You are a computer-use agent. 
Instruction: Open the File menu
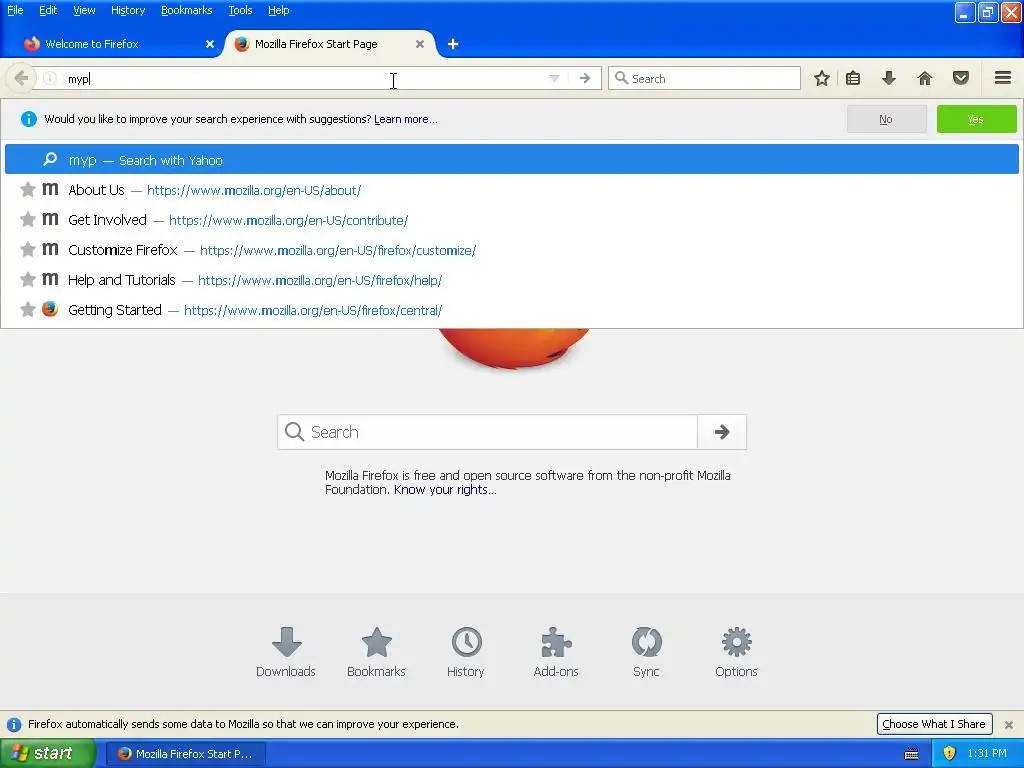pos(15,10)
